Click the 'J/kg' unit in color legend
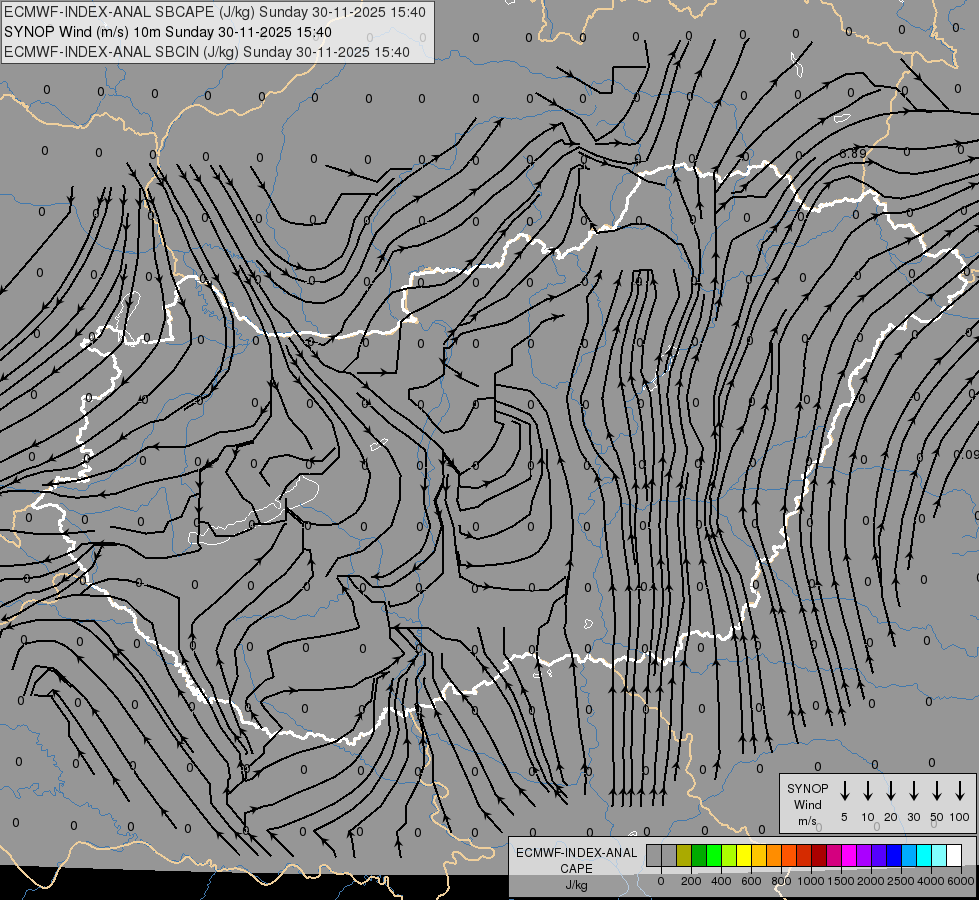Viewport: 979px width, 900px height. click(576, 885)
